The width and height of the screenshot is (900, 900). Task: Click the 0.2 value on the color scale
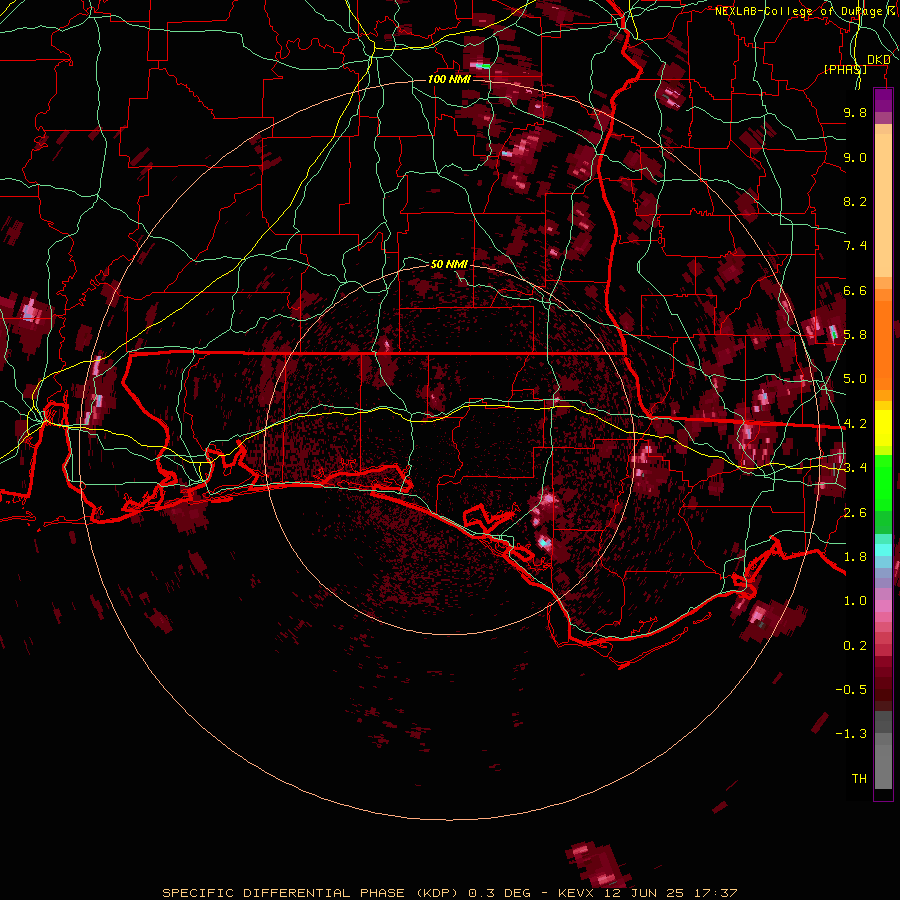tap(855, 646)
